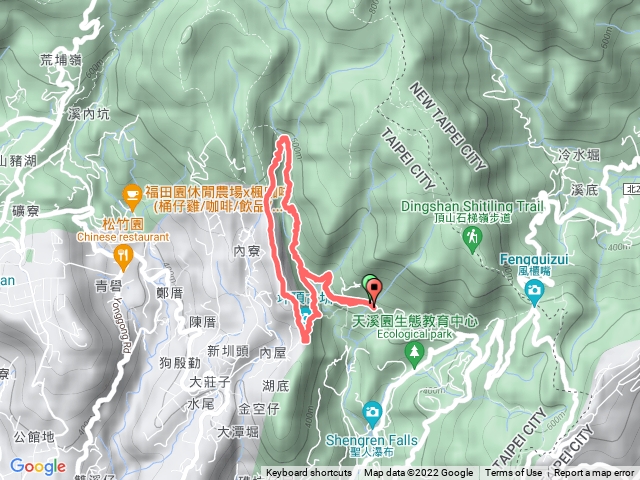This screenshot has height=480, width=640.
Task: Click the red hiking route's northern tip
Action: click(284, 140)
